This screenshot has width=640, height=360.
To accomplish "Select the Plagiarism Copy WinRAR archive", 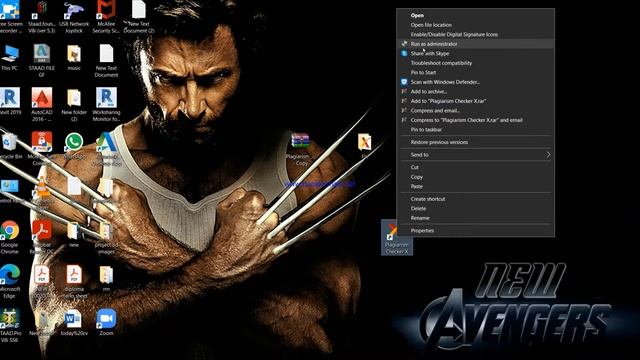I will pos(301,149).
